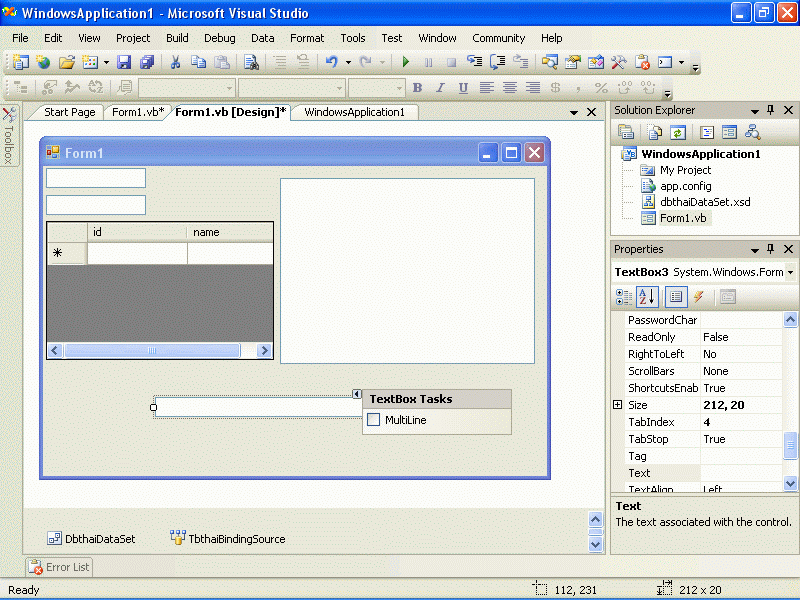Open Add New Item dropdown arrow

106,63
